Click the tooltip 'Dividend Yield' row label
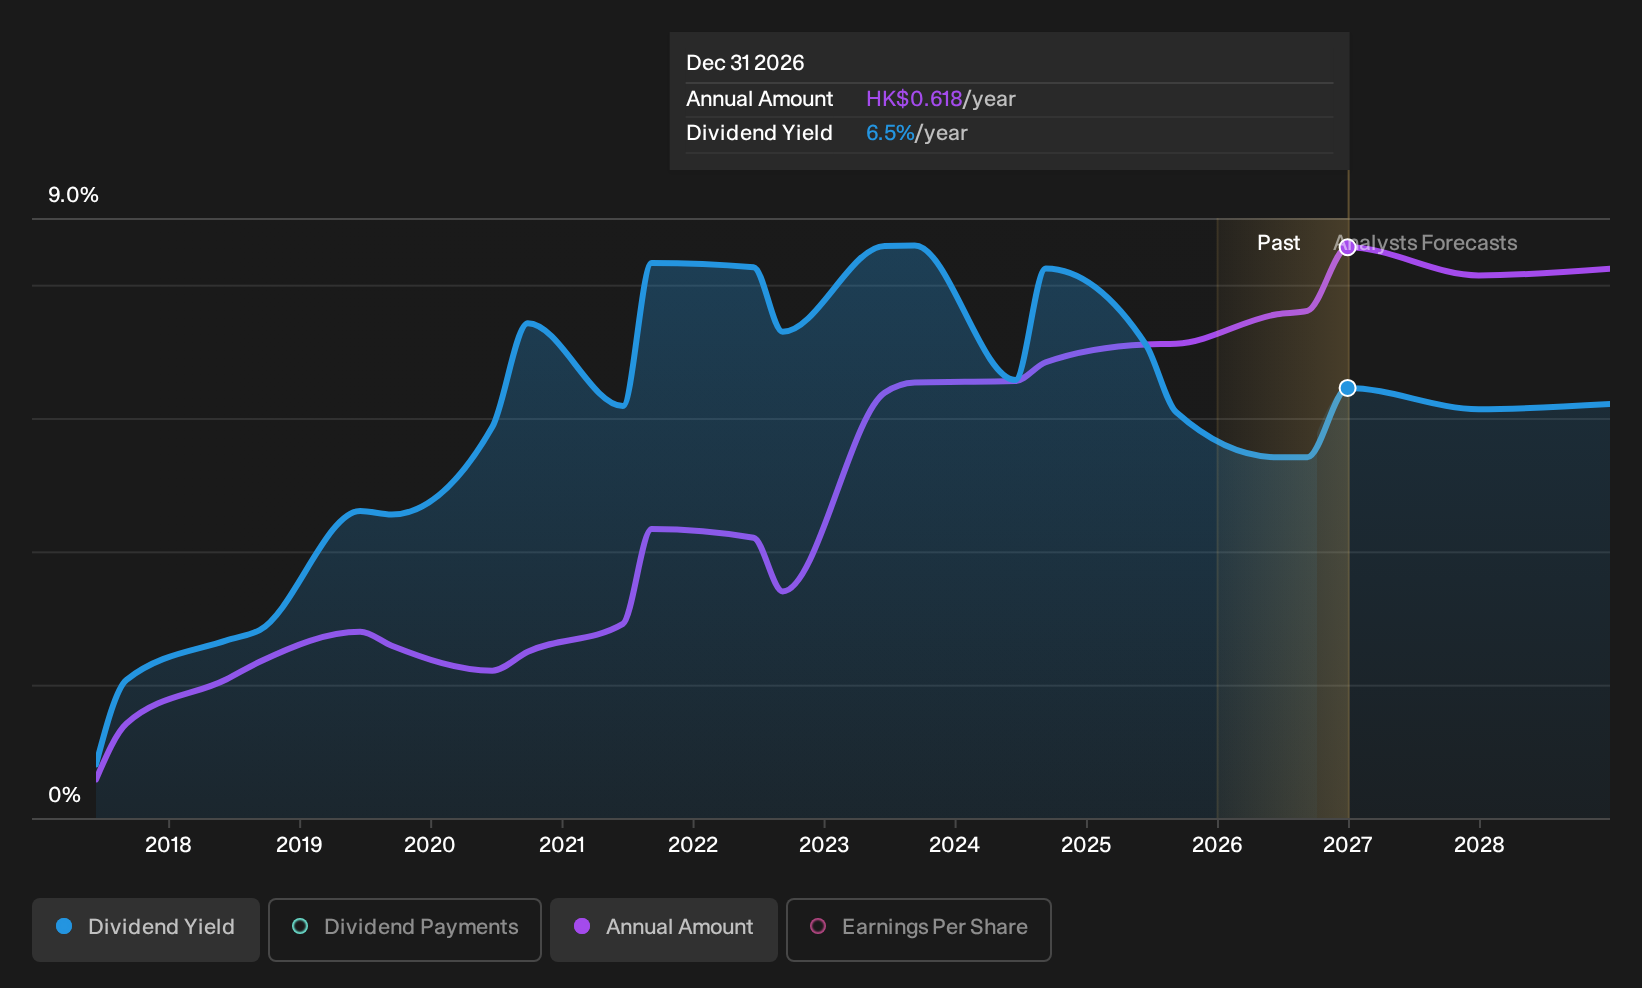Image resolution: width=1642 pixels, height=988 pixels. (760, 133)
